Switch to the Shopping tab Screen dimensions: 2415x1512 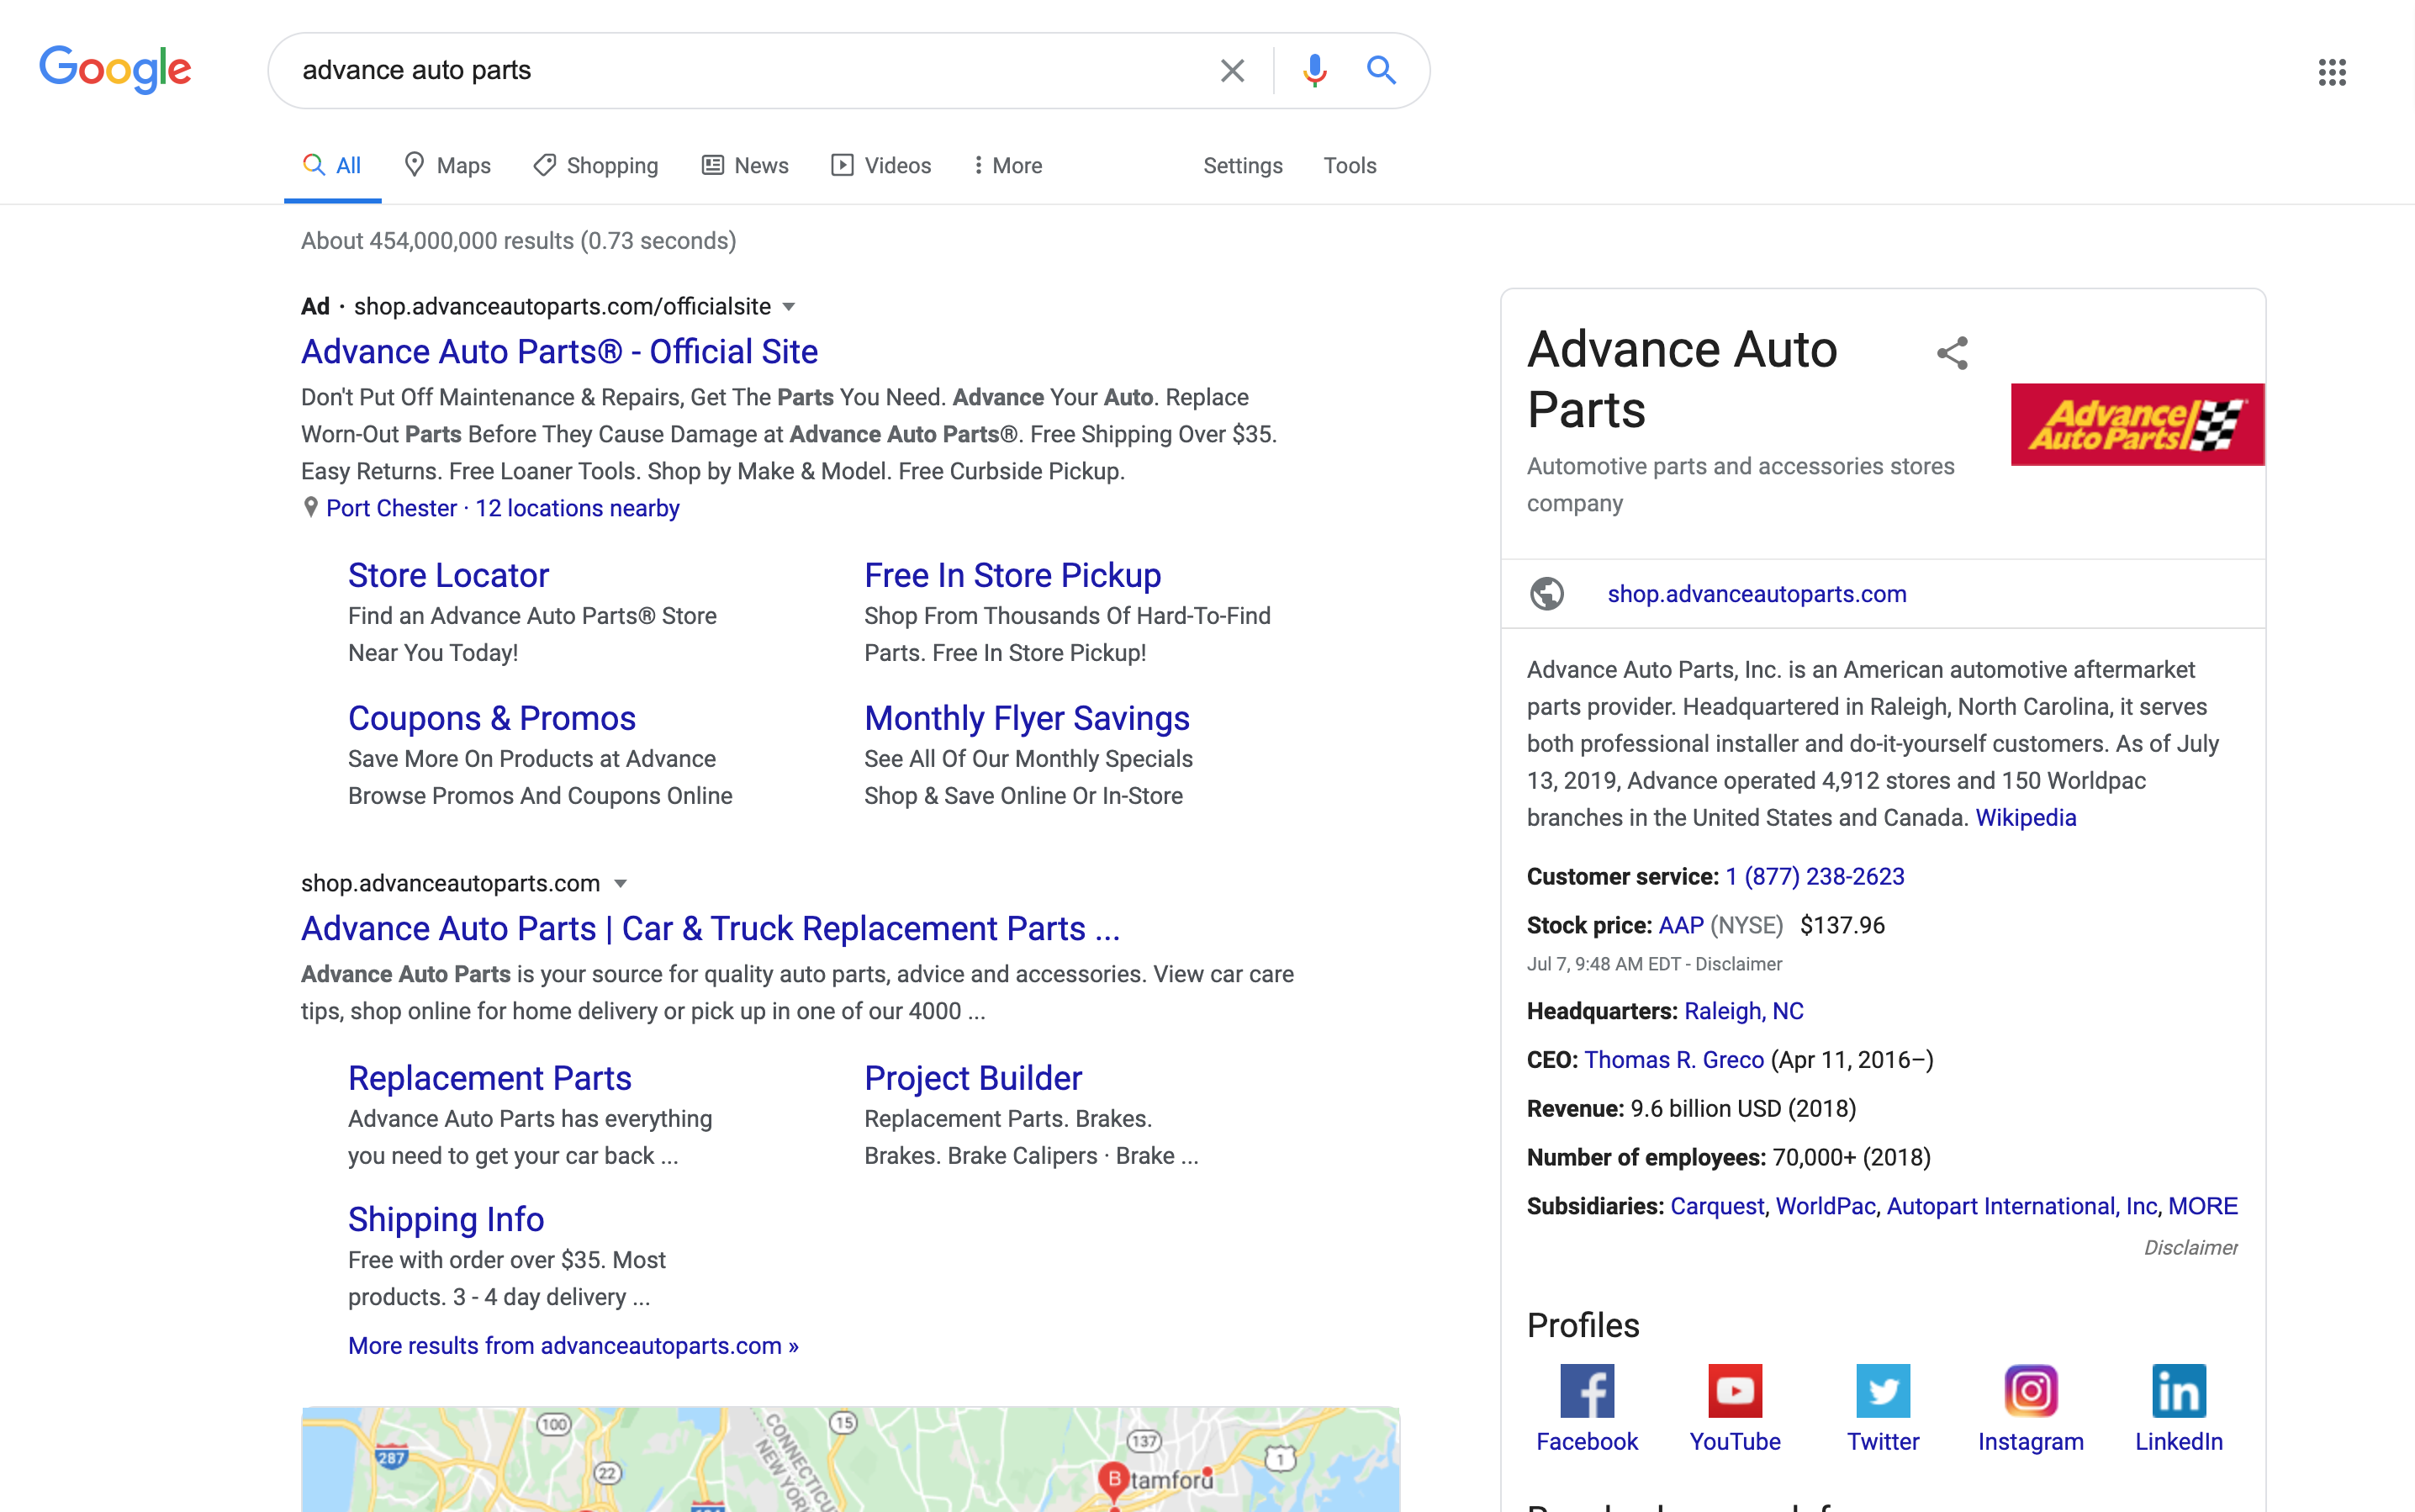pos(596,165)
